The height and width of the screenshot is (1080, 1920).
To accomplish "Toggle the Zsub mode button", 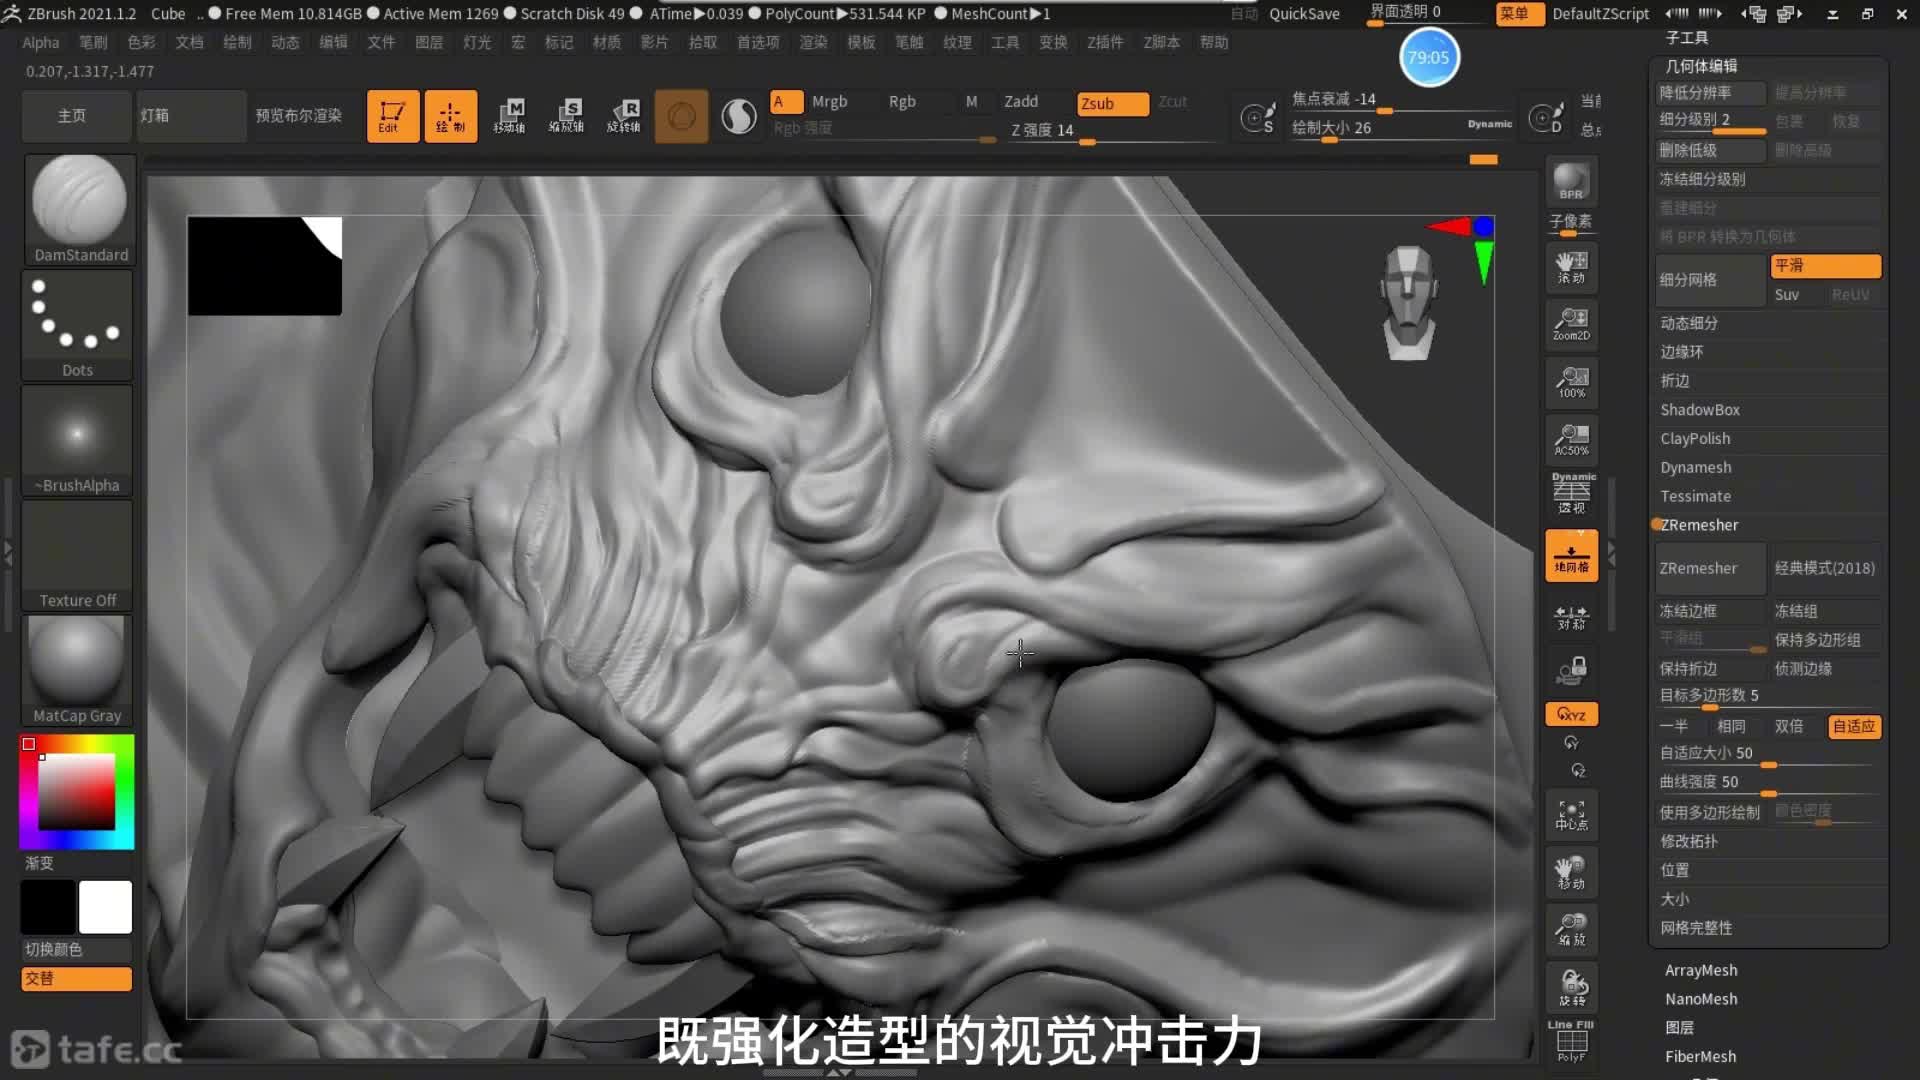I will (x=1112, y=103).
